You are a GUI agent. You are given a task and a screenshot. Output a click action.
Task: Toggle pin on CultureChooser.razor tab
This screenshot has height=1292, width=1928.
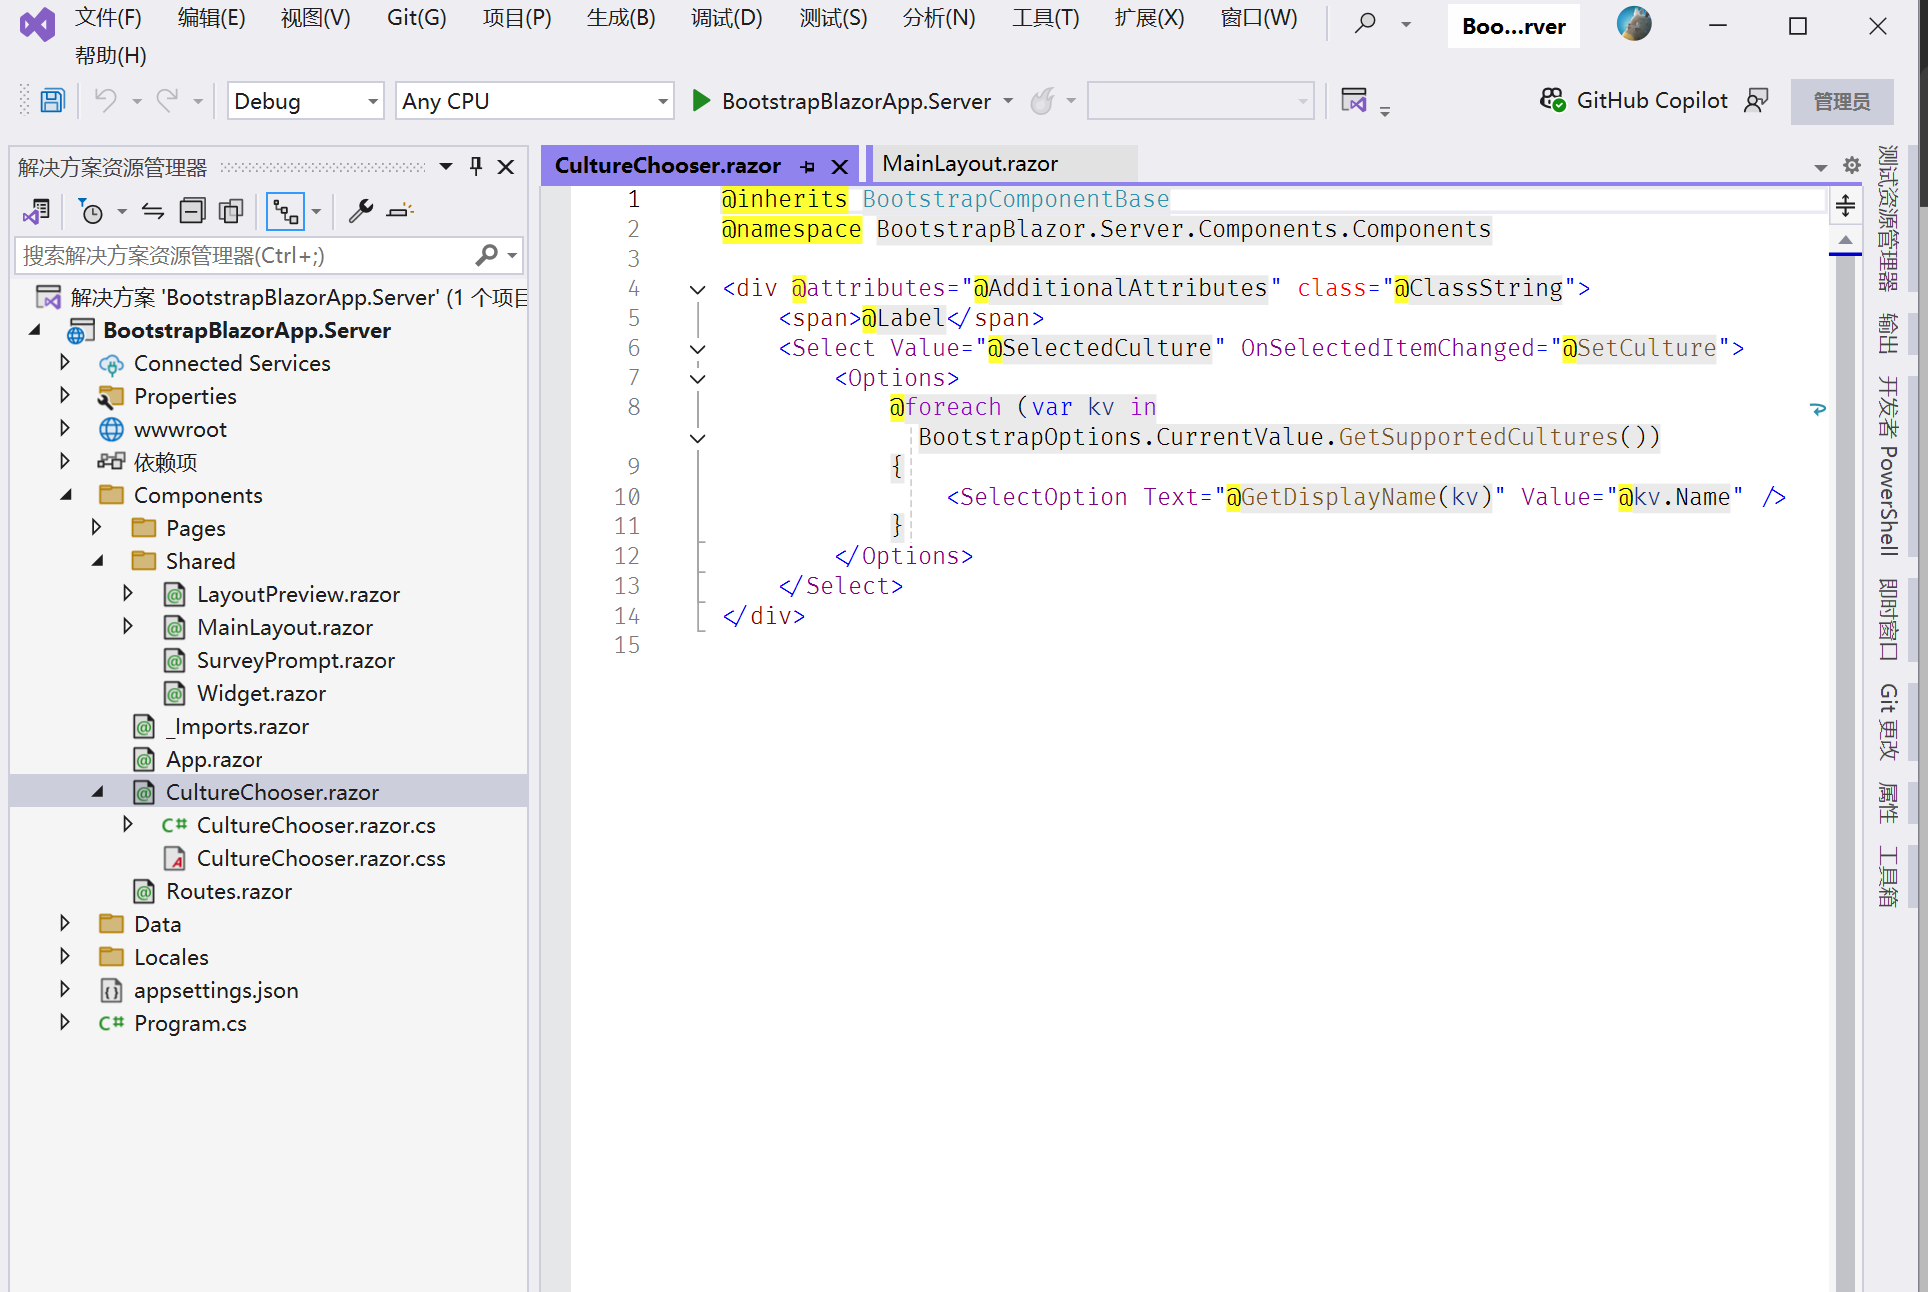808,166
